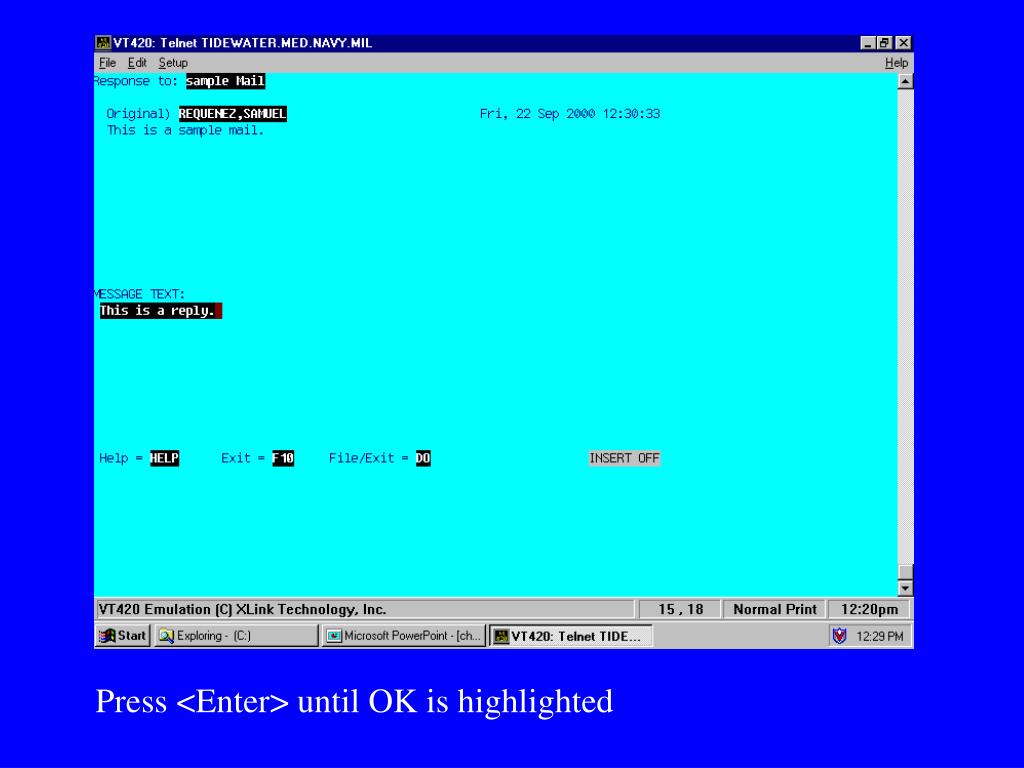Click the PowerPoint icon in the taskbar
The image size is (1024, 768).
pyautogui.click(x=334, y=635)
